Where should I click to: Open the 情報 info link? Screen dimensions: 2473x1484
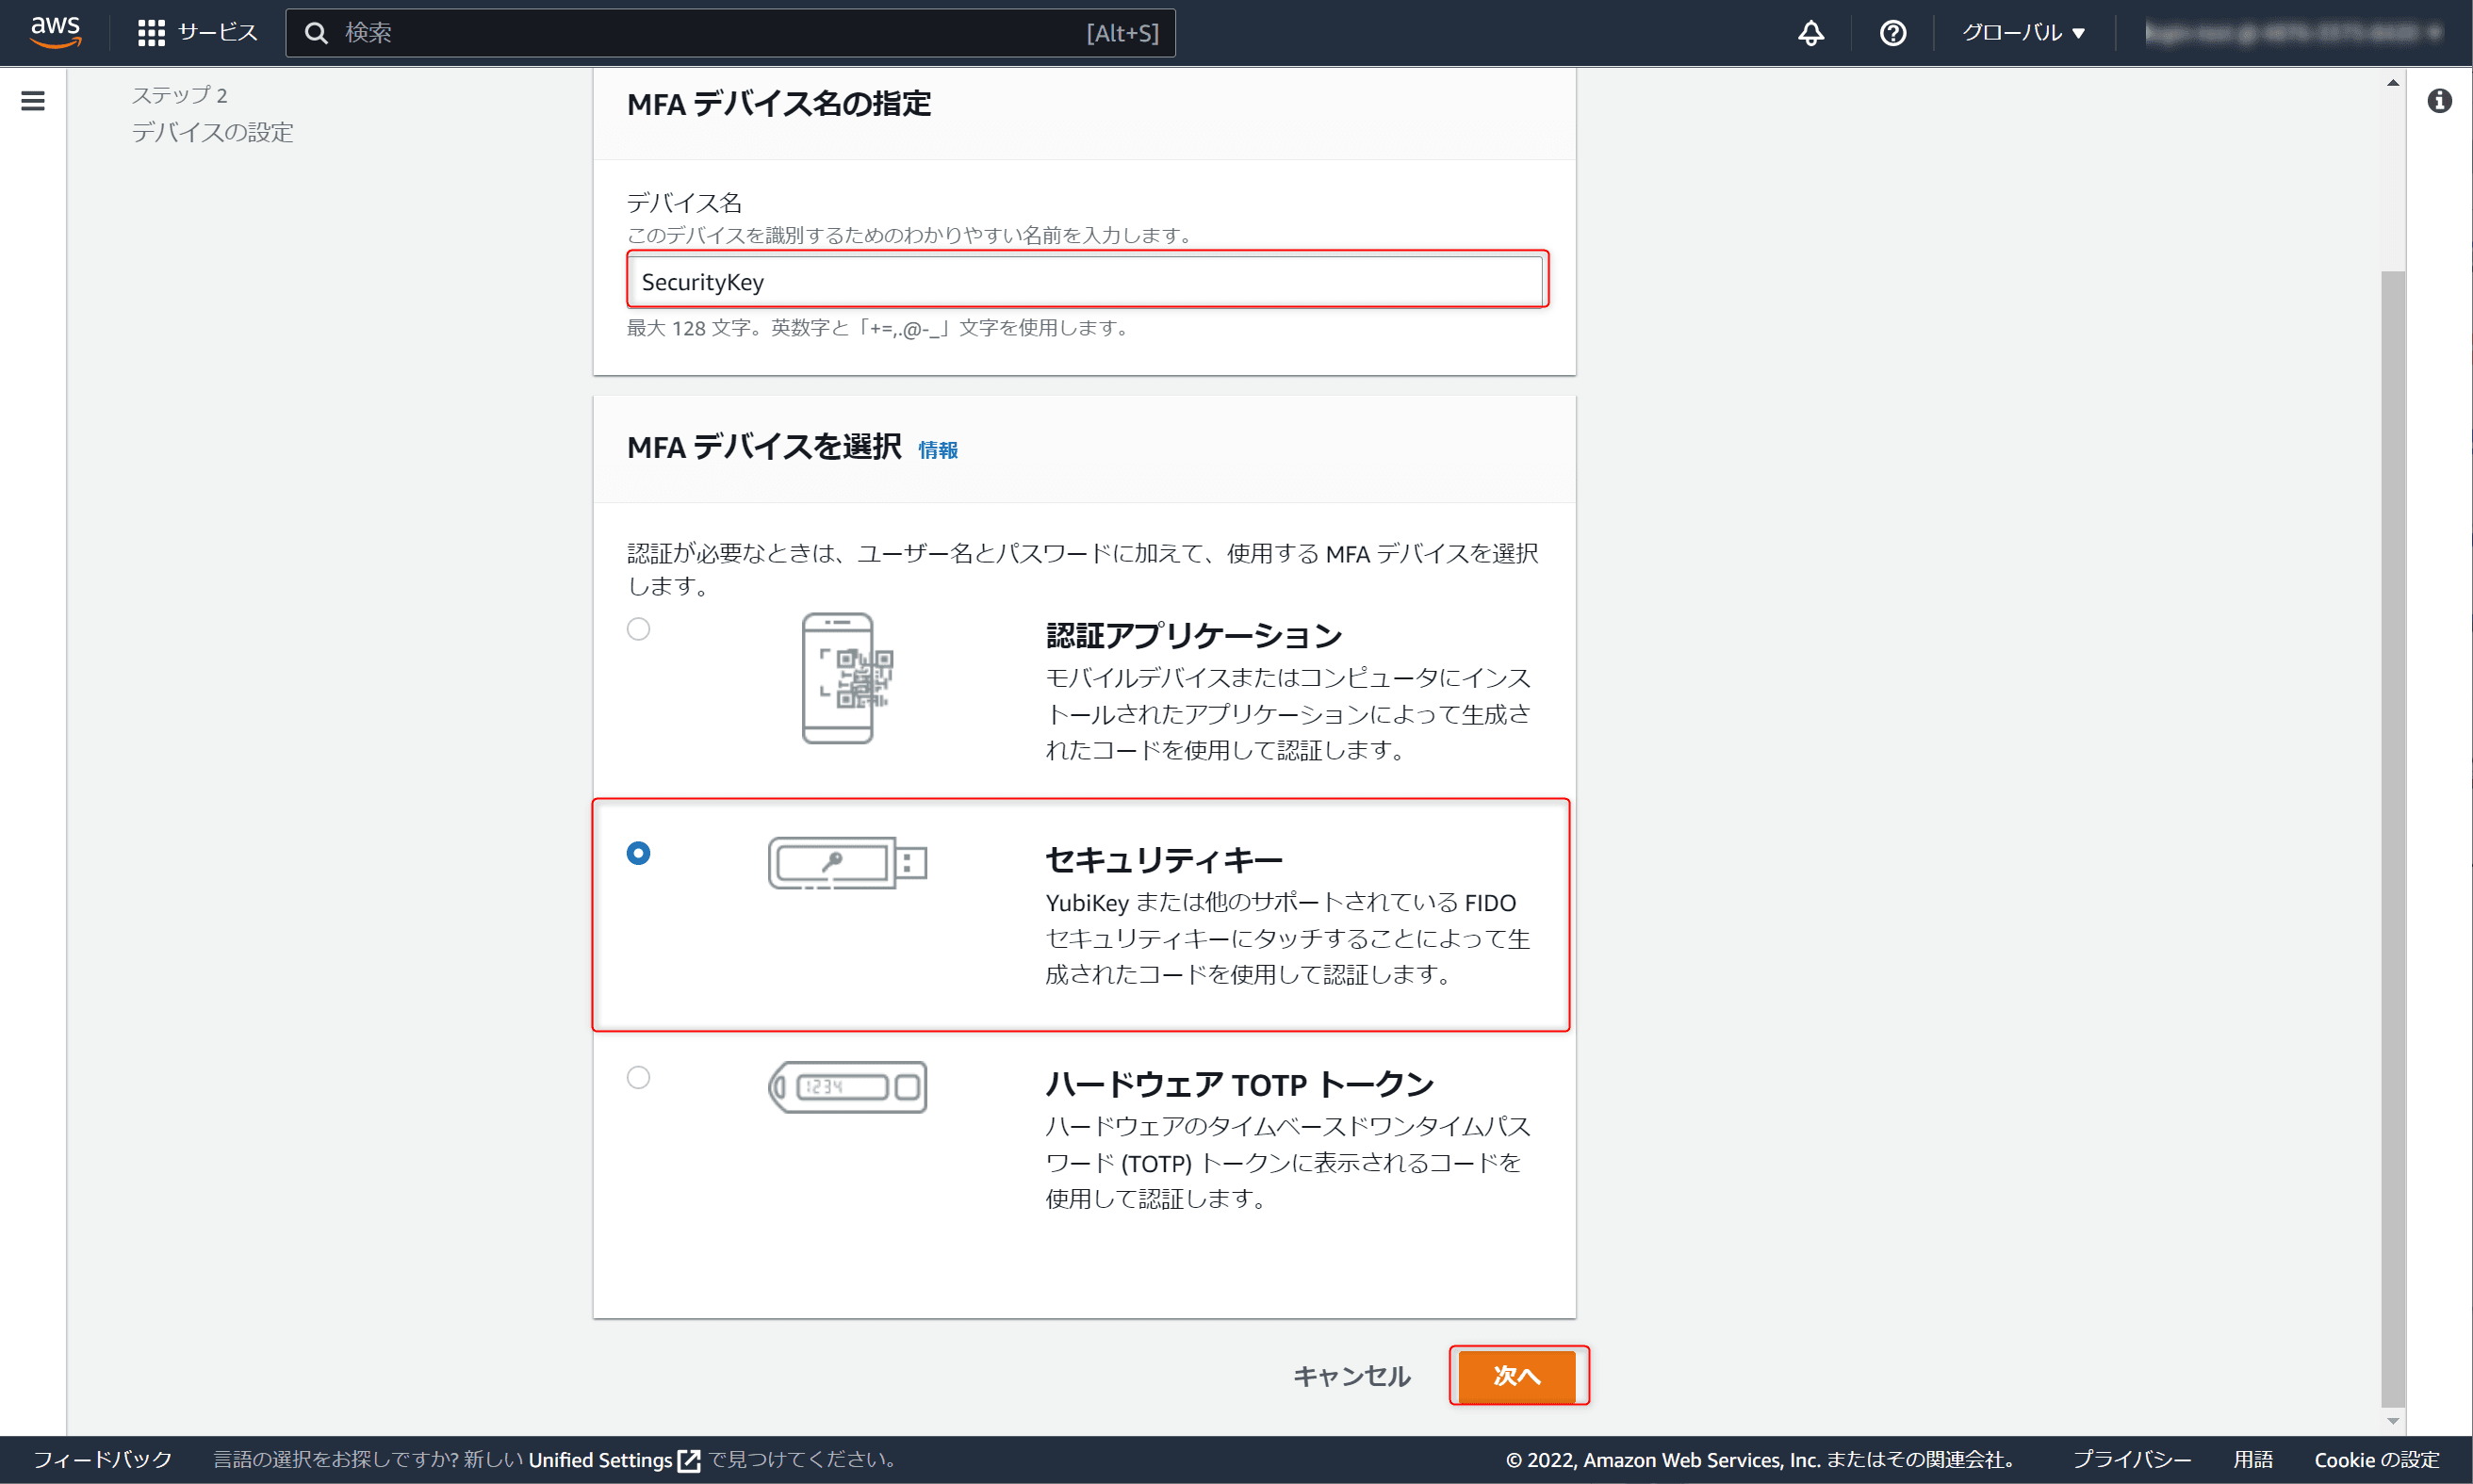point(938,450)
